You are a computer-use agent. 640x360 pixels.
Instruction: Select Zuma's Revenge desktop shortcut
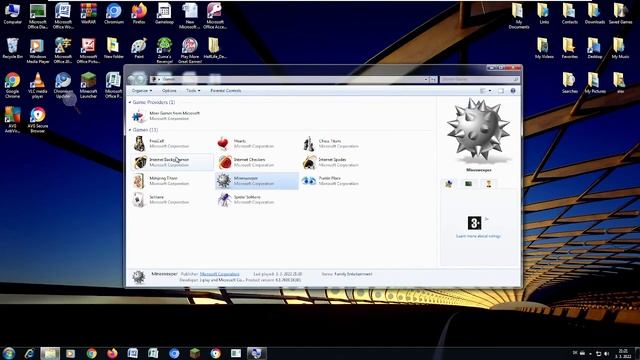164,51
